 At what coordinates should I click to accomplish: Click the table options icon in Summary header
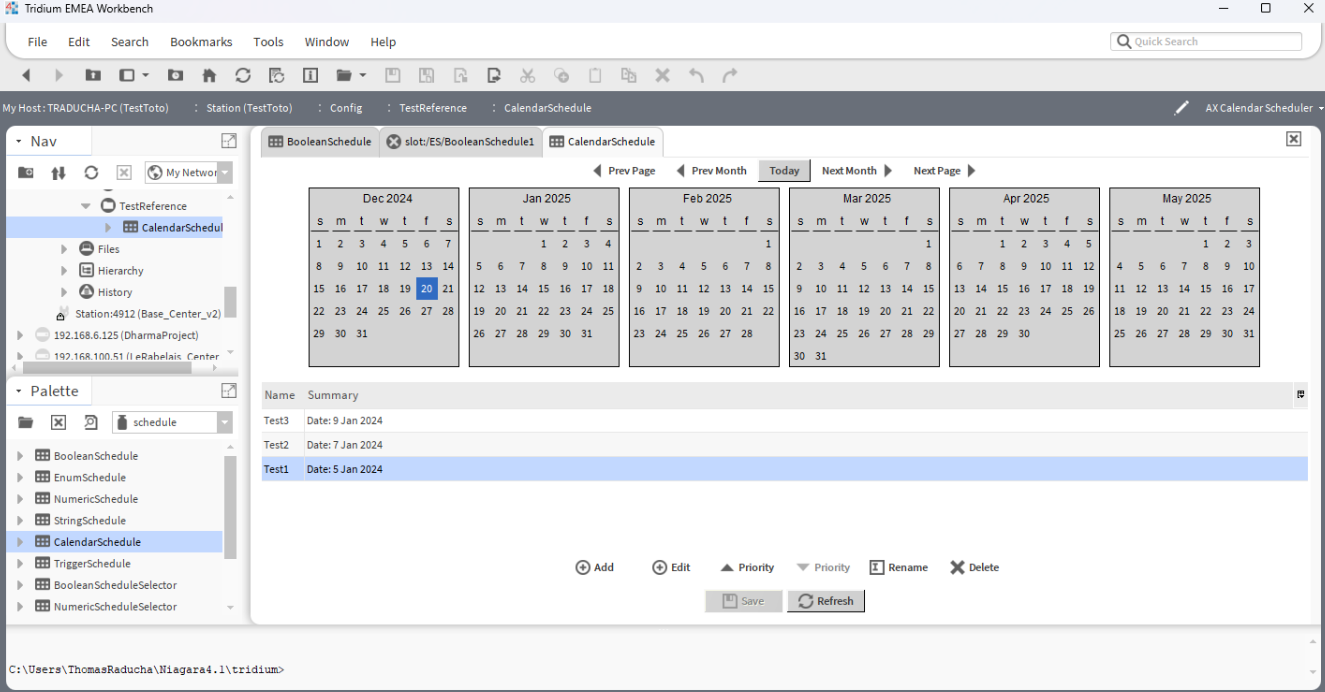[1300, 395]
